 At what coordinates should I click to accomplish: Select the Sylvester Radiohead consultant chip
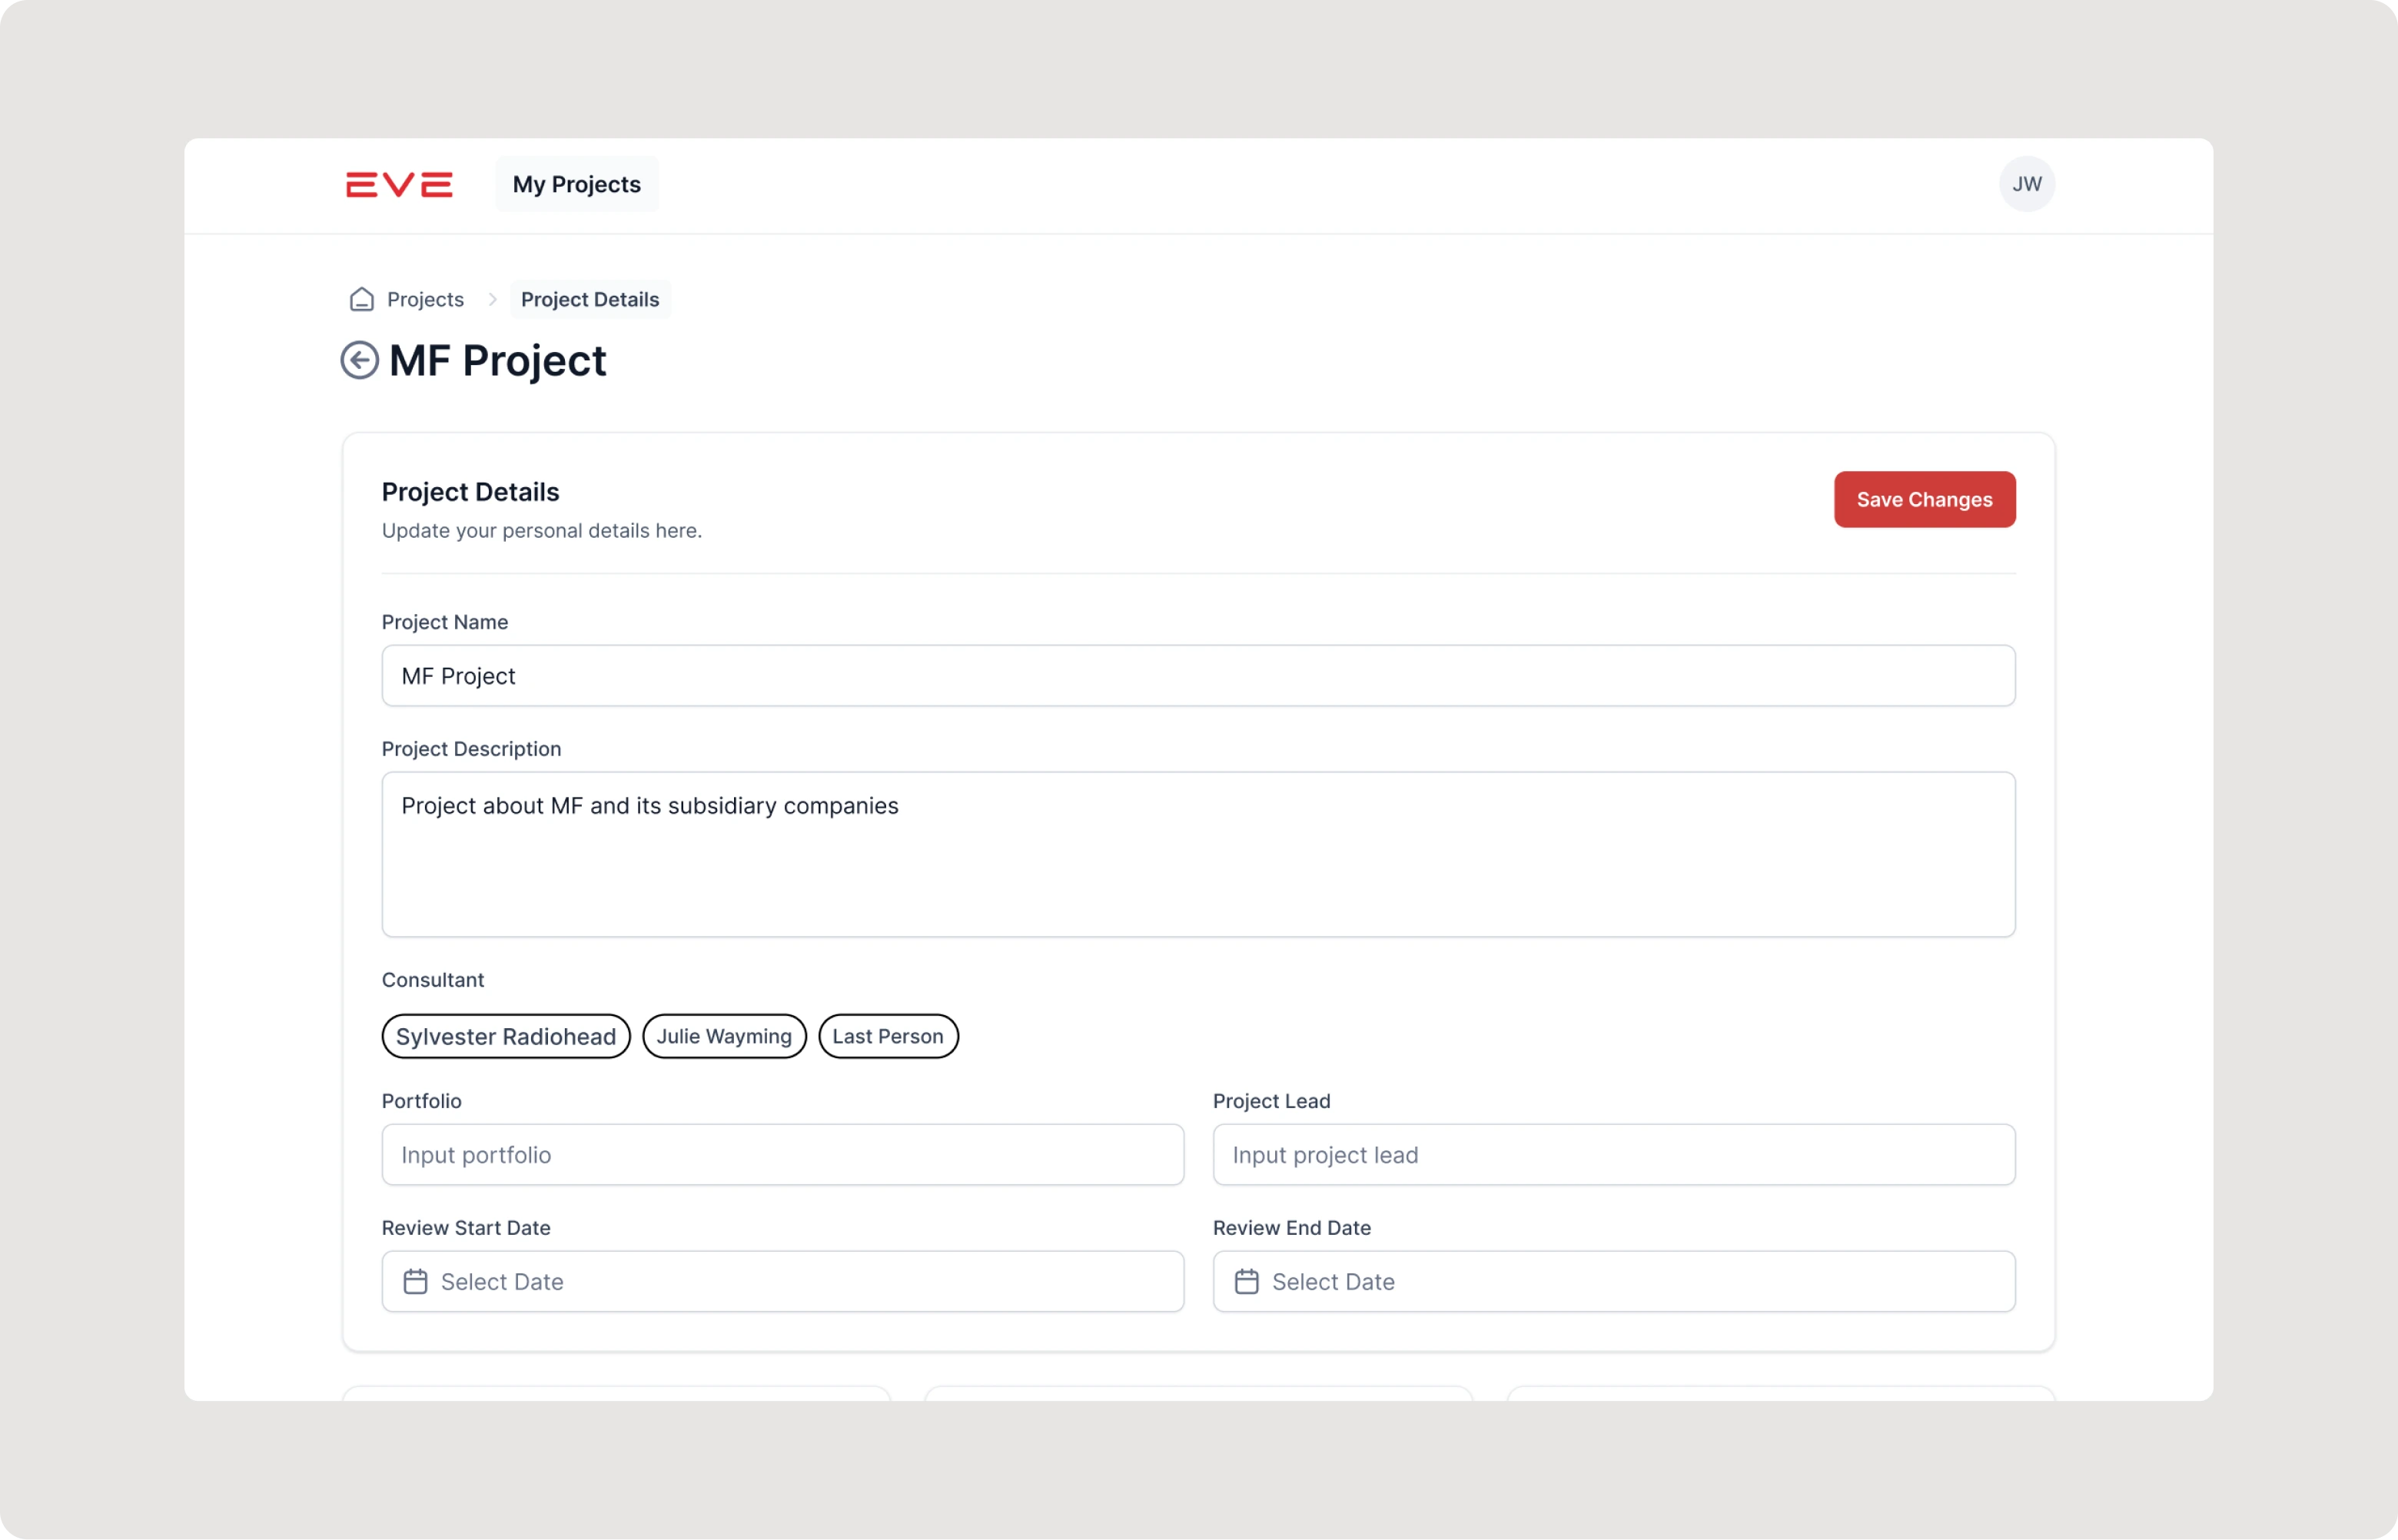tap(506, 1036)
